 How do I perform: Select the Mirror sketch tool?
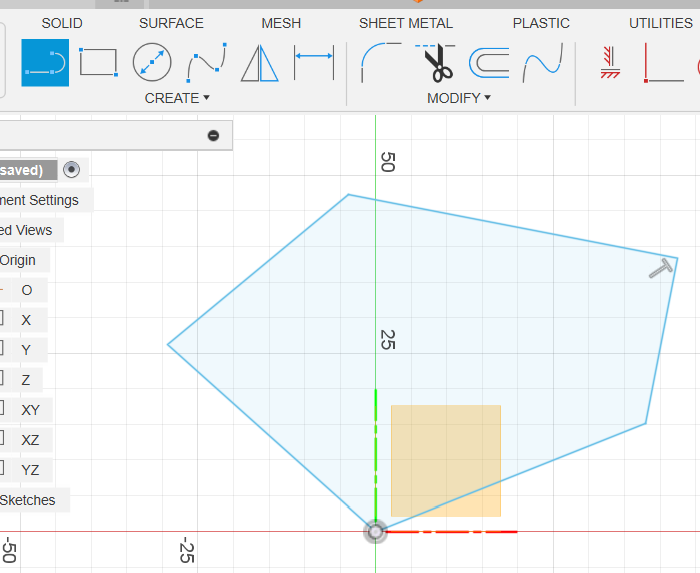[x=259, y=63]
